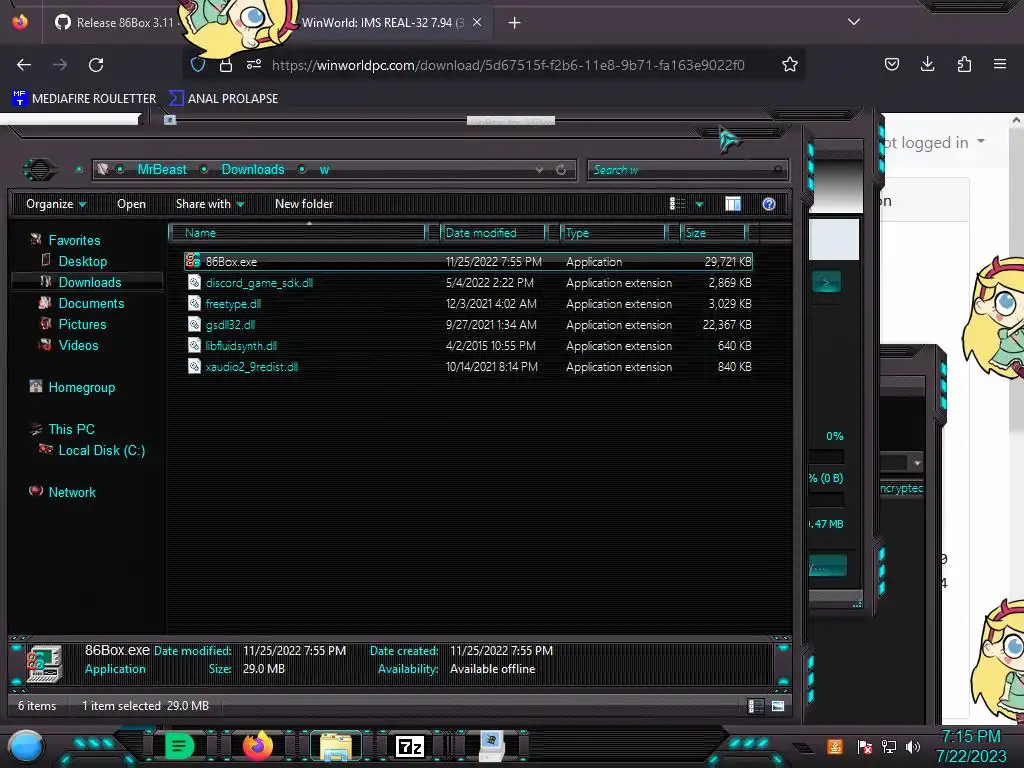
Task: Switch to WinWorld IMS REAL-32 tab
Action: 382,23
